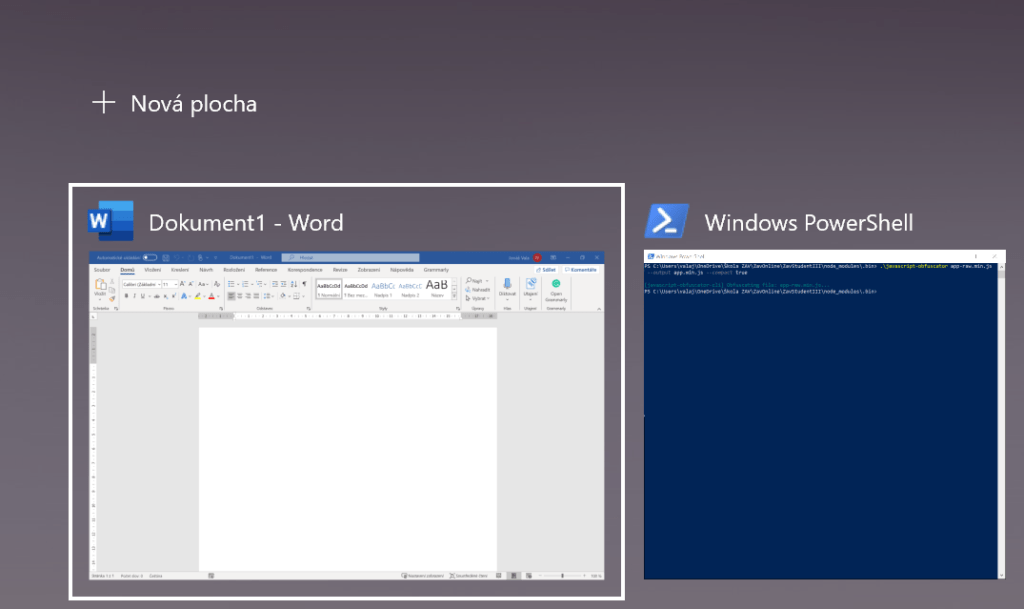Toggle the Automatické ukládání switch
Screen dimensions: 1024x609
150,257
